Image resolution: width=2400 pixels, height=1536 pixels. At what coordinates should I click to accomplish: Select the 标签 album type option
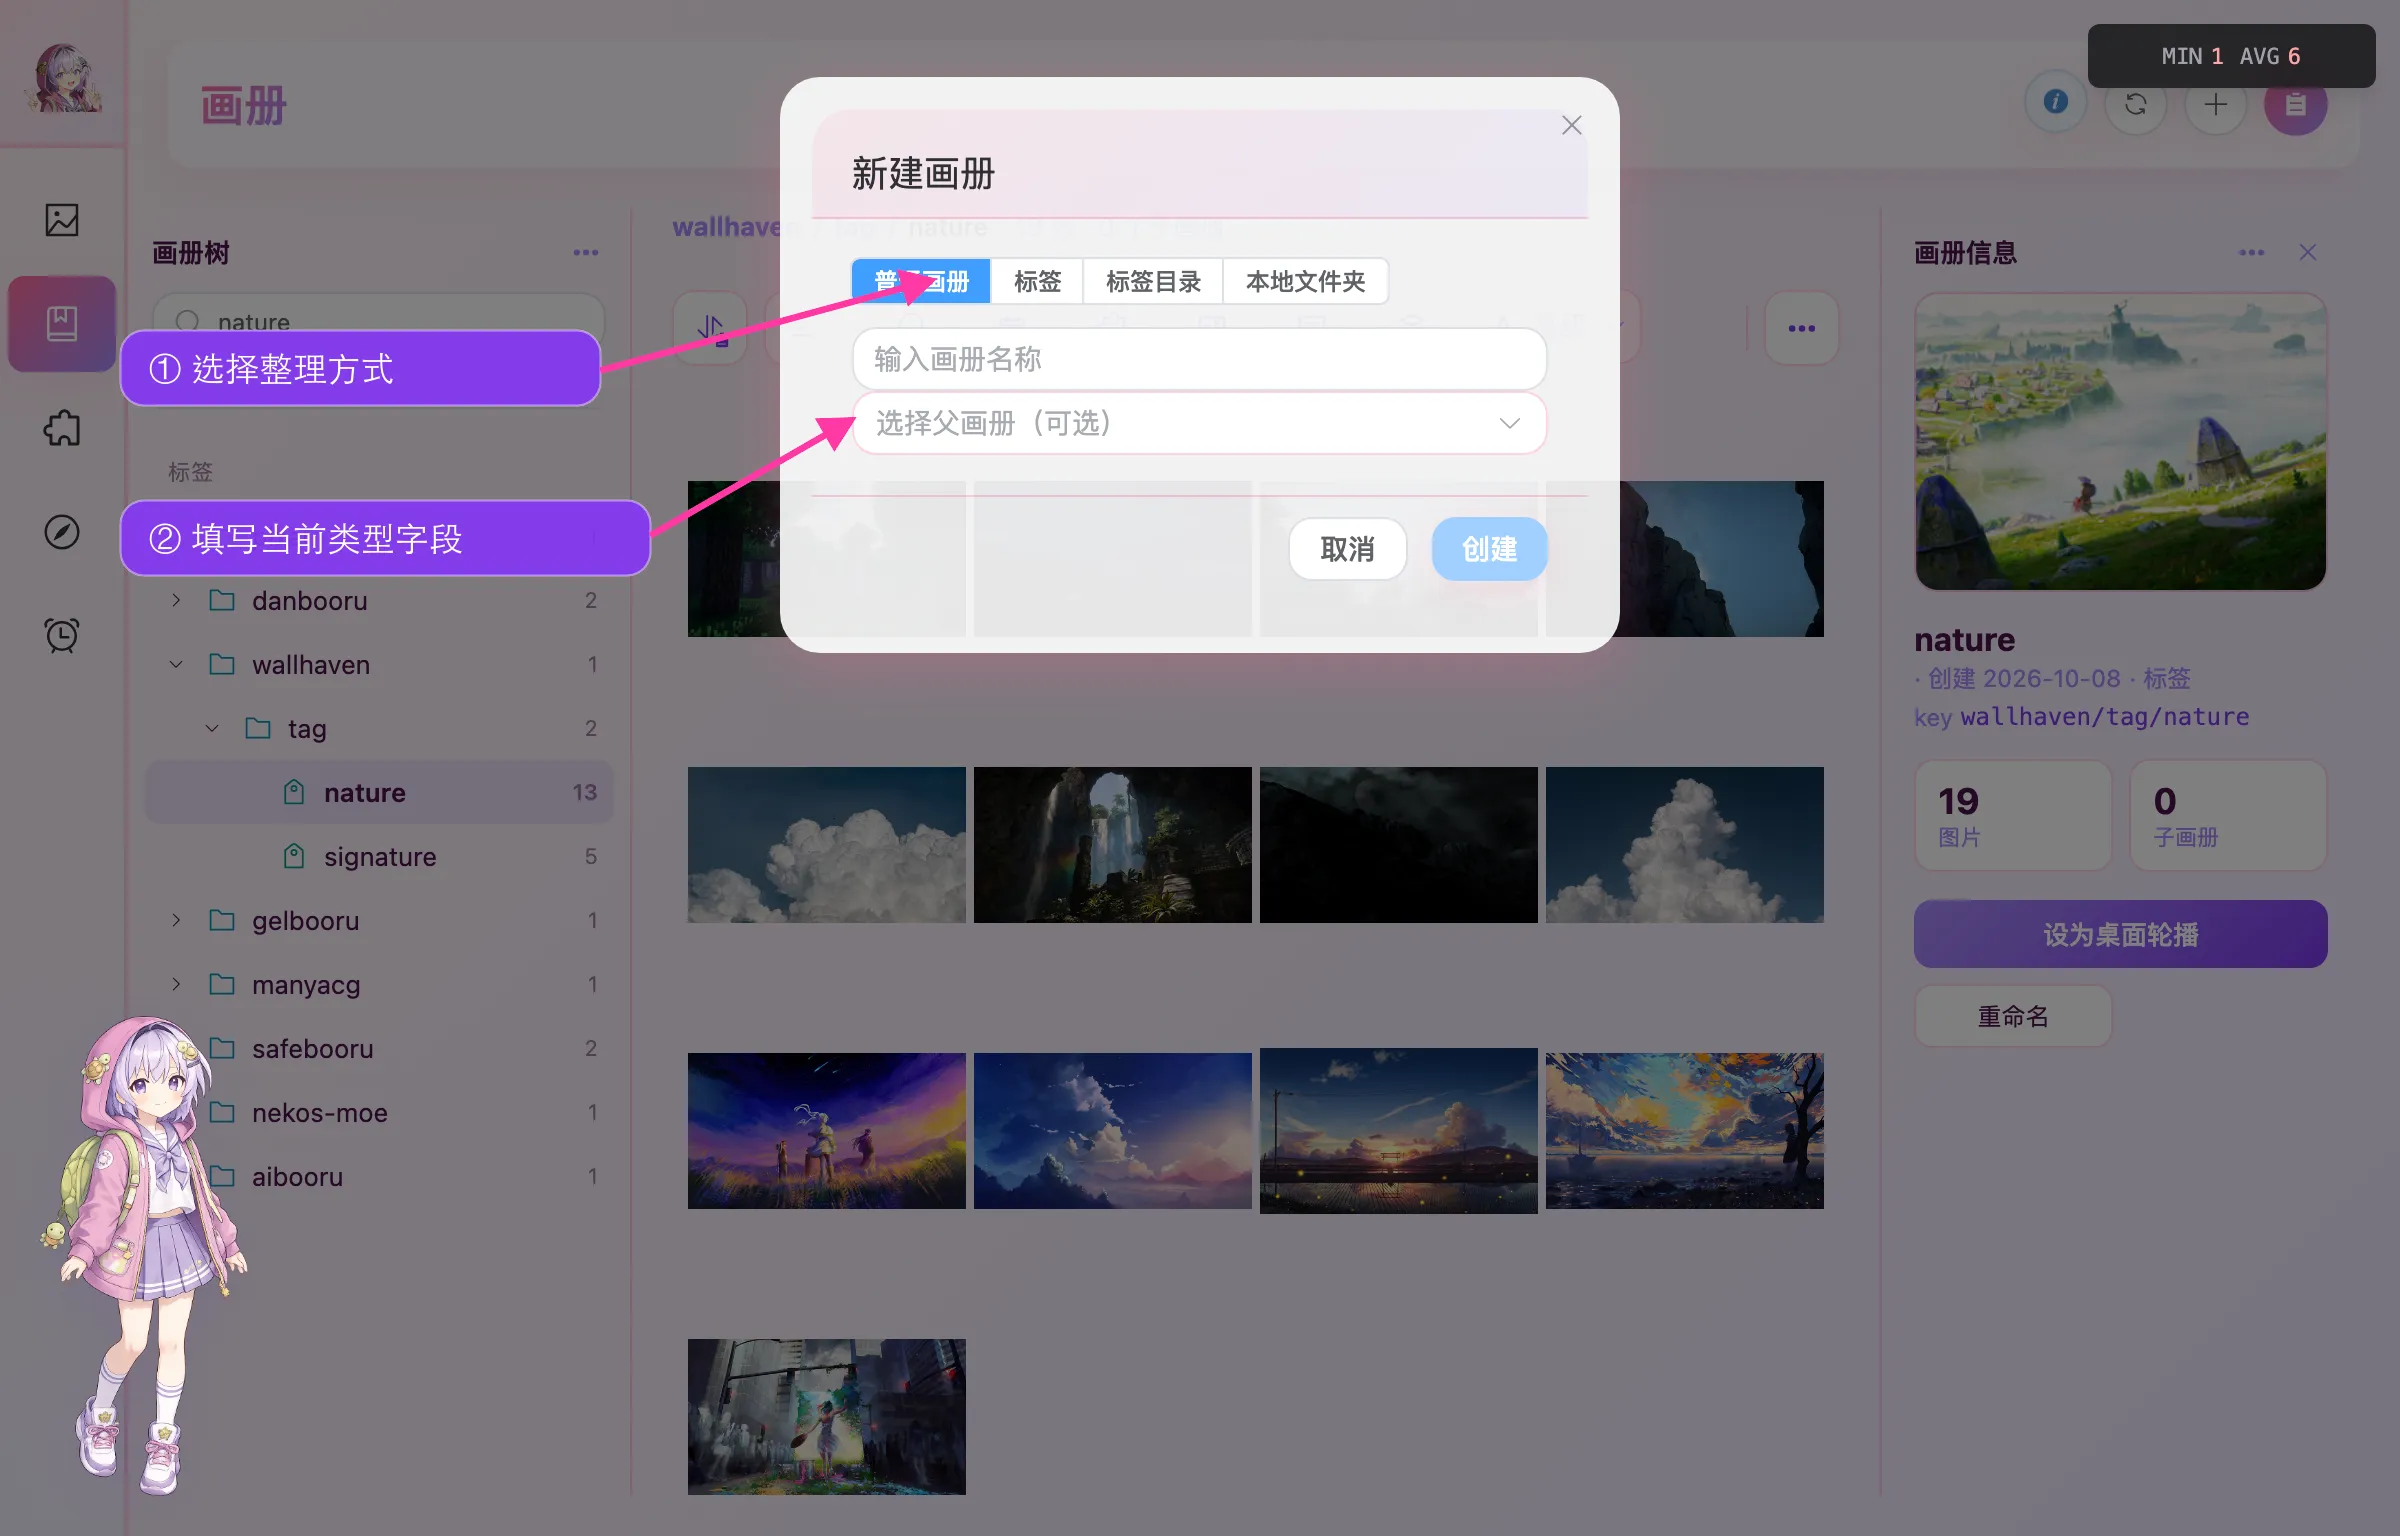coord(1037,282)
